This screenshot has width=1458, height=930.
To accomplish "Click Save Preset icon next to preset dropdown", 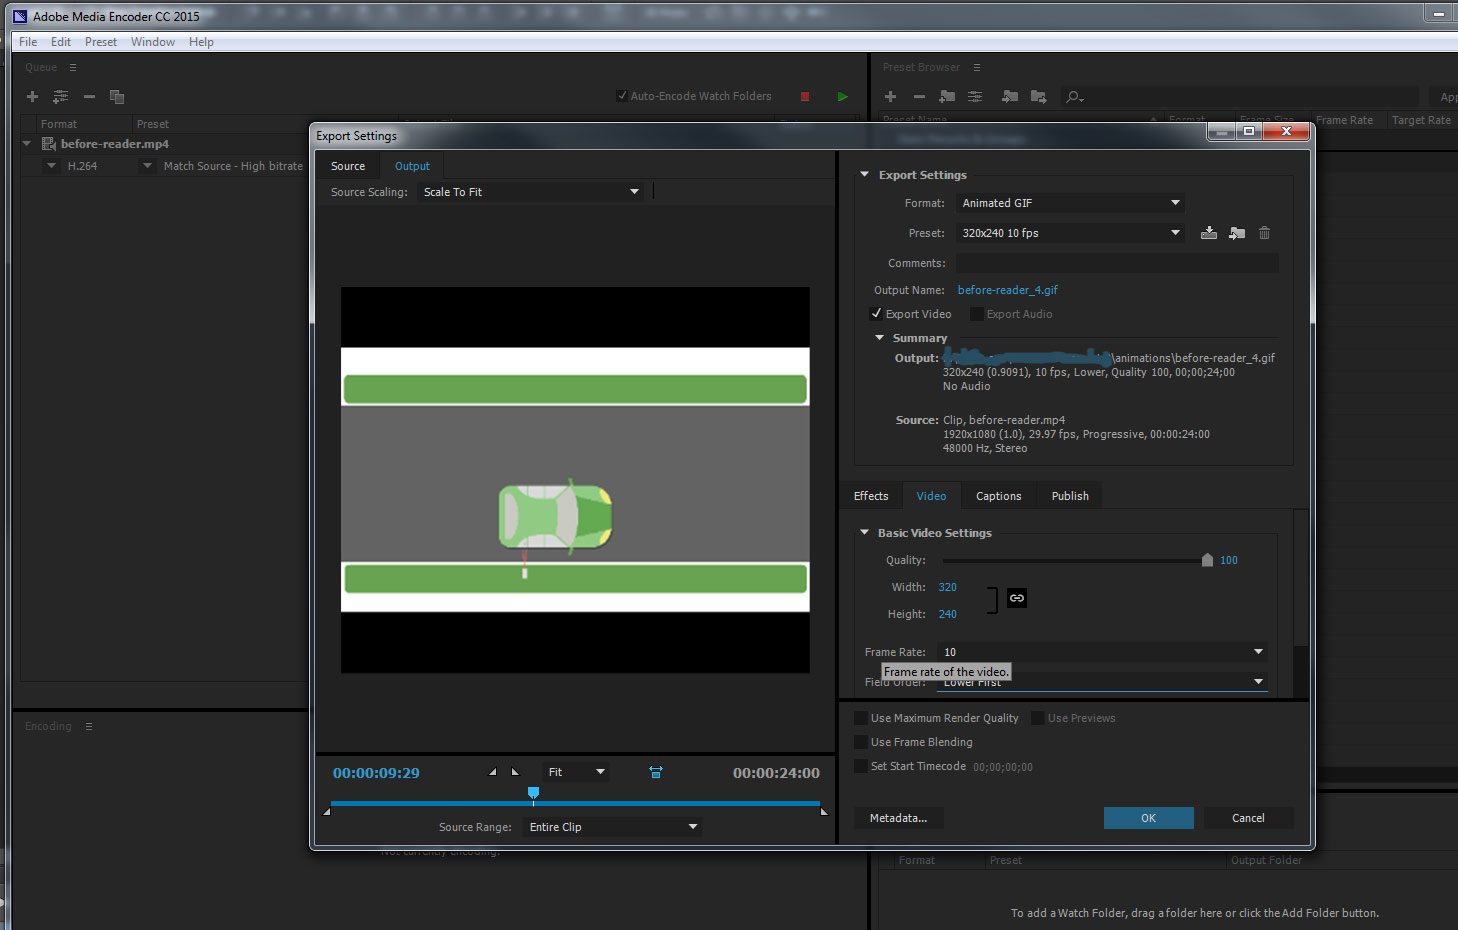I will tap(1209, 233).
